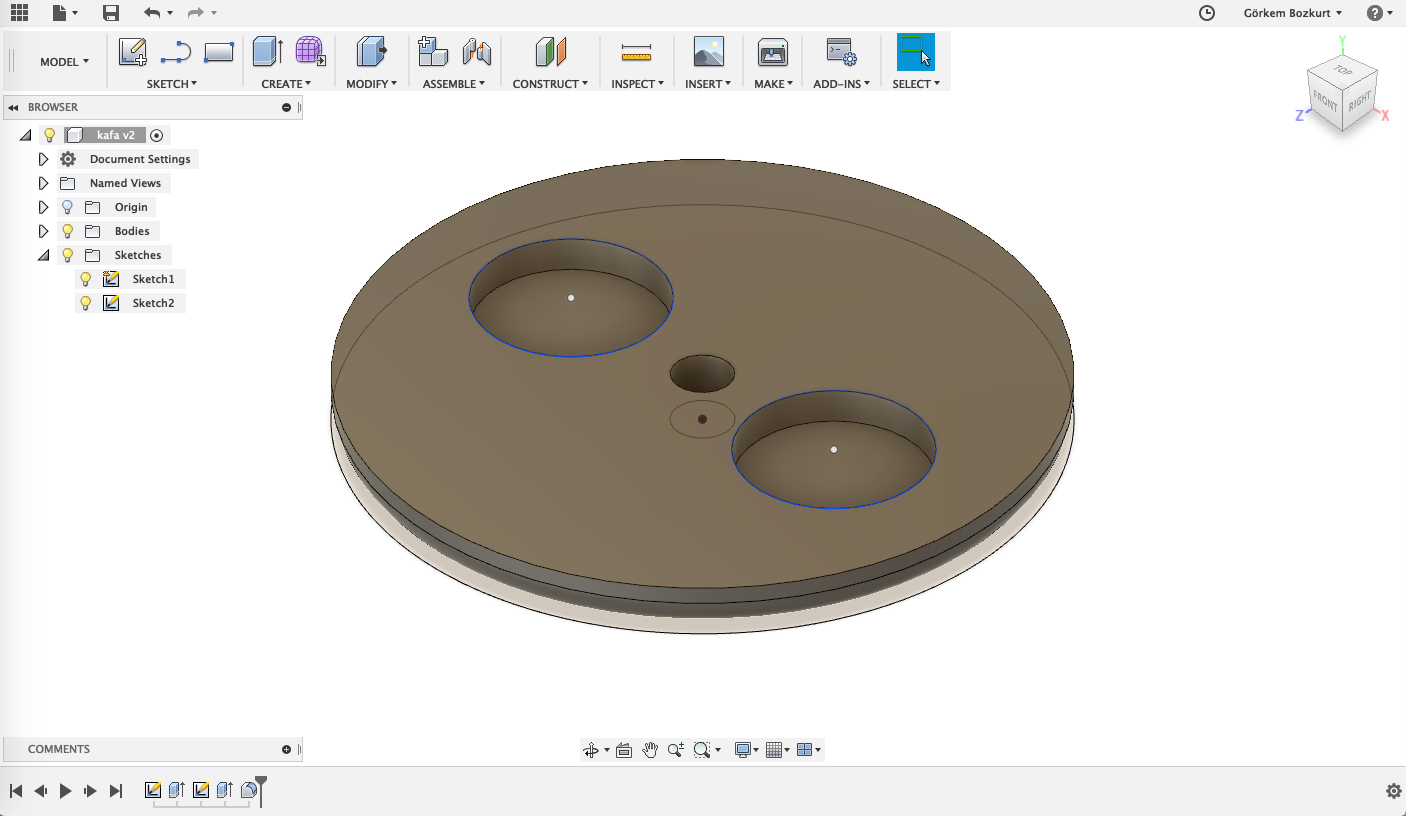
Task: Select the Offset Plane construct tool
Action: [x=551, y=52]
